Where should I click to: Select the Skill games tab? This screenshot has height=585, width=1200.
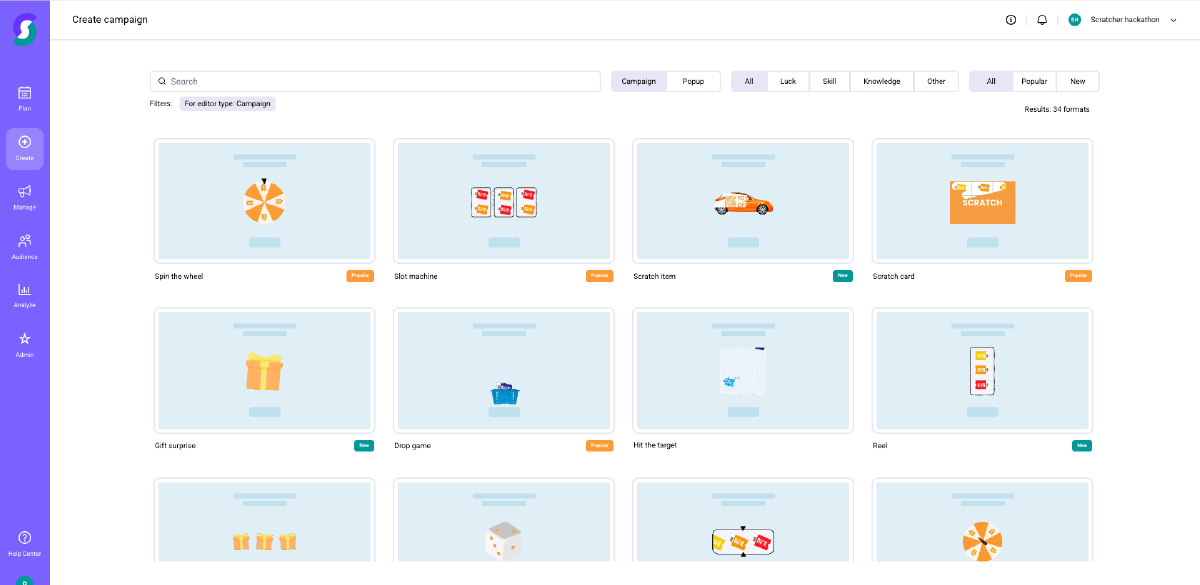(x=829, y=81)
